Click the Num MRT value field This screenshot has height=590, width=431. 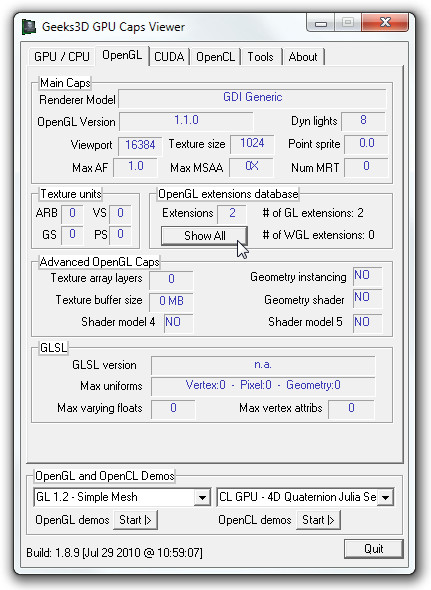point(366,167)
